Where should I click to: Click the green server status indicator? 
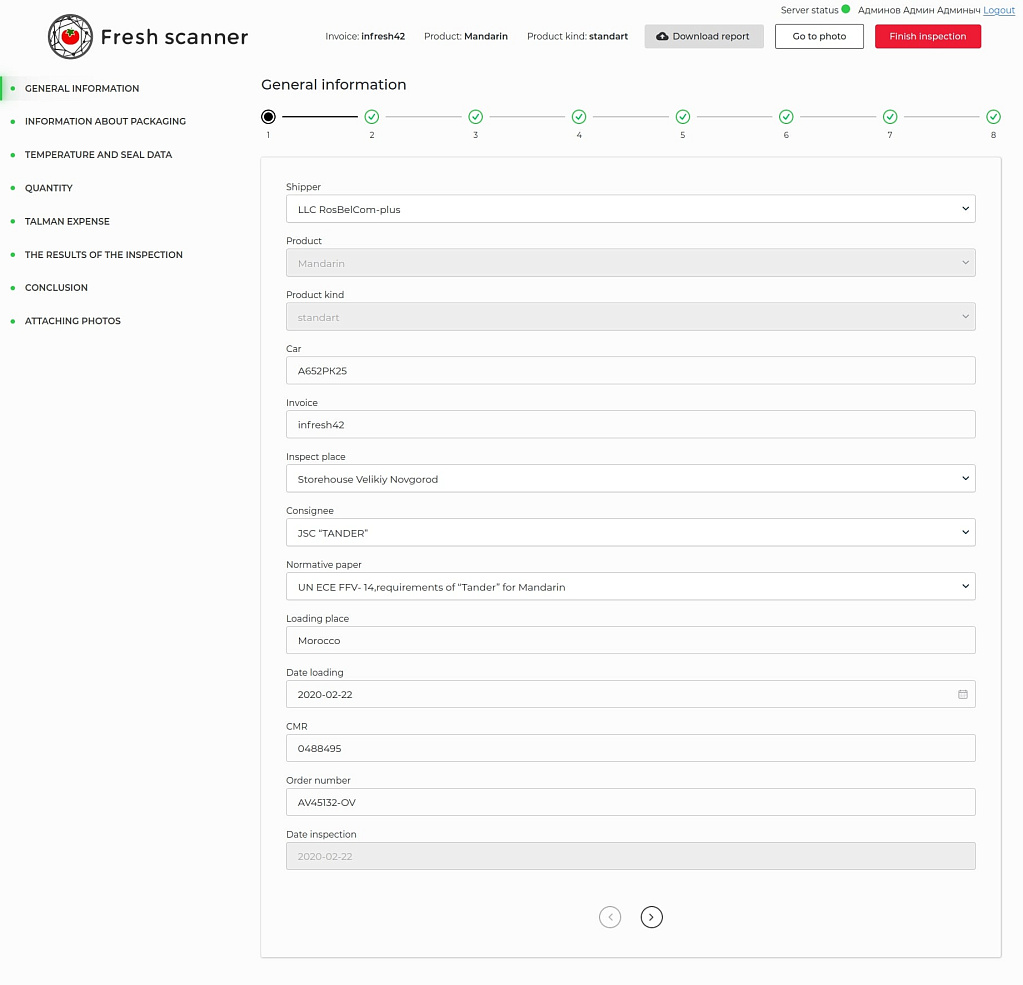(x=846, y=10)
